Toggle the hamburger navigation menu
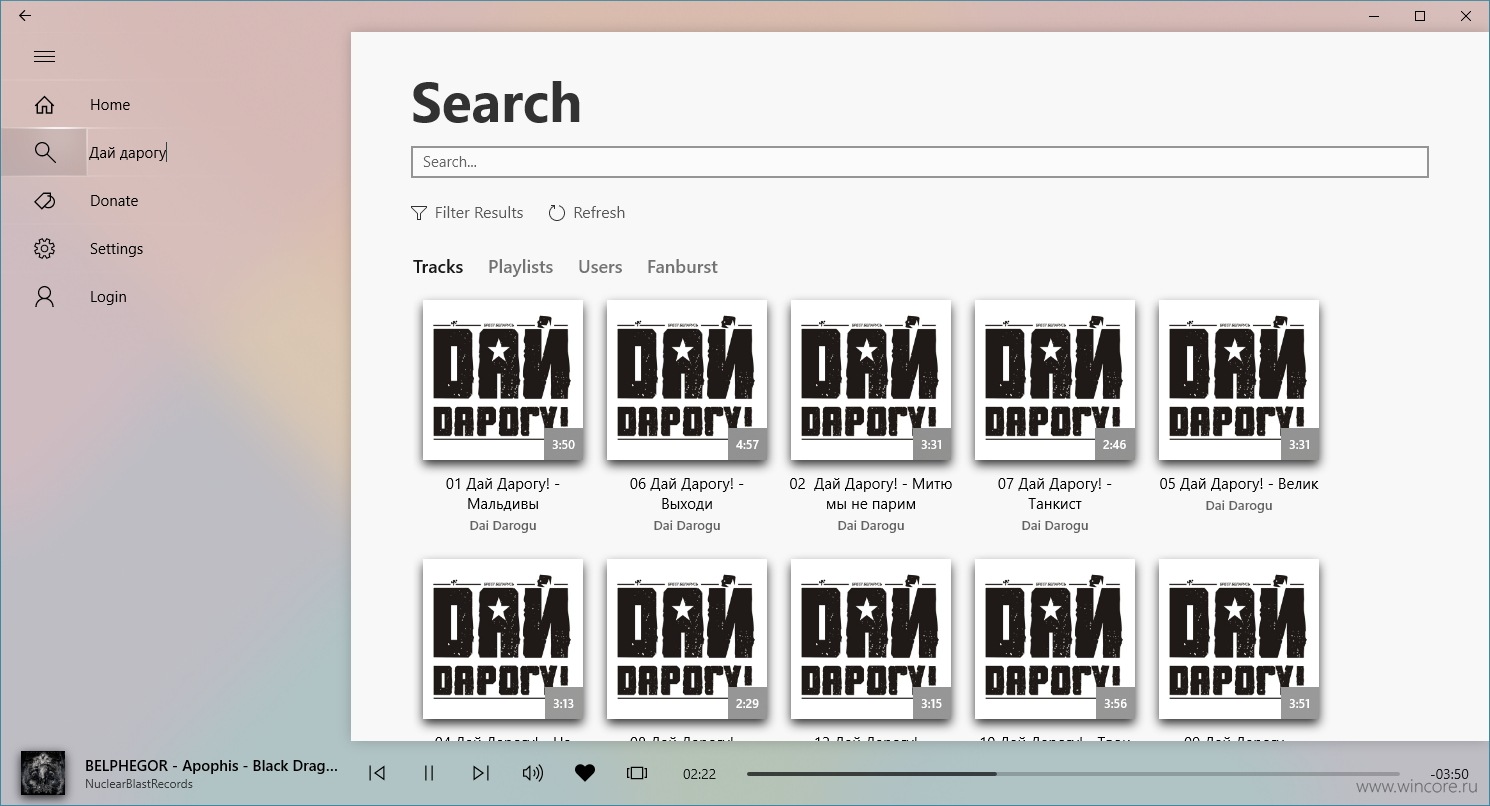Image resolution: width=1490 pixels, height=806 pixels. click(44, 57)
